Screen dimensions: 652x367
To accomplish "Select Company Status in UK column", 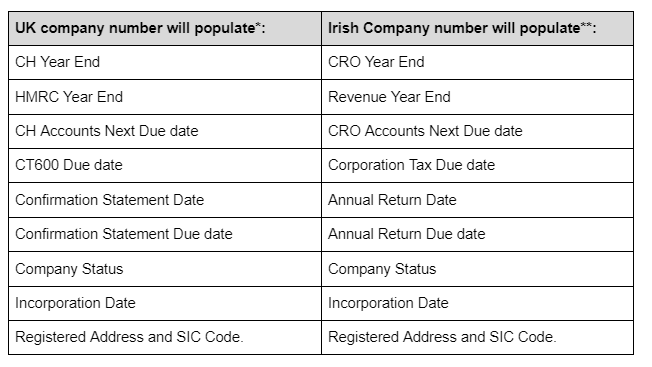I will coord(165,269).
